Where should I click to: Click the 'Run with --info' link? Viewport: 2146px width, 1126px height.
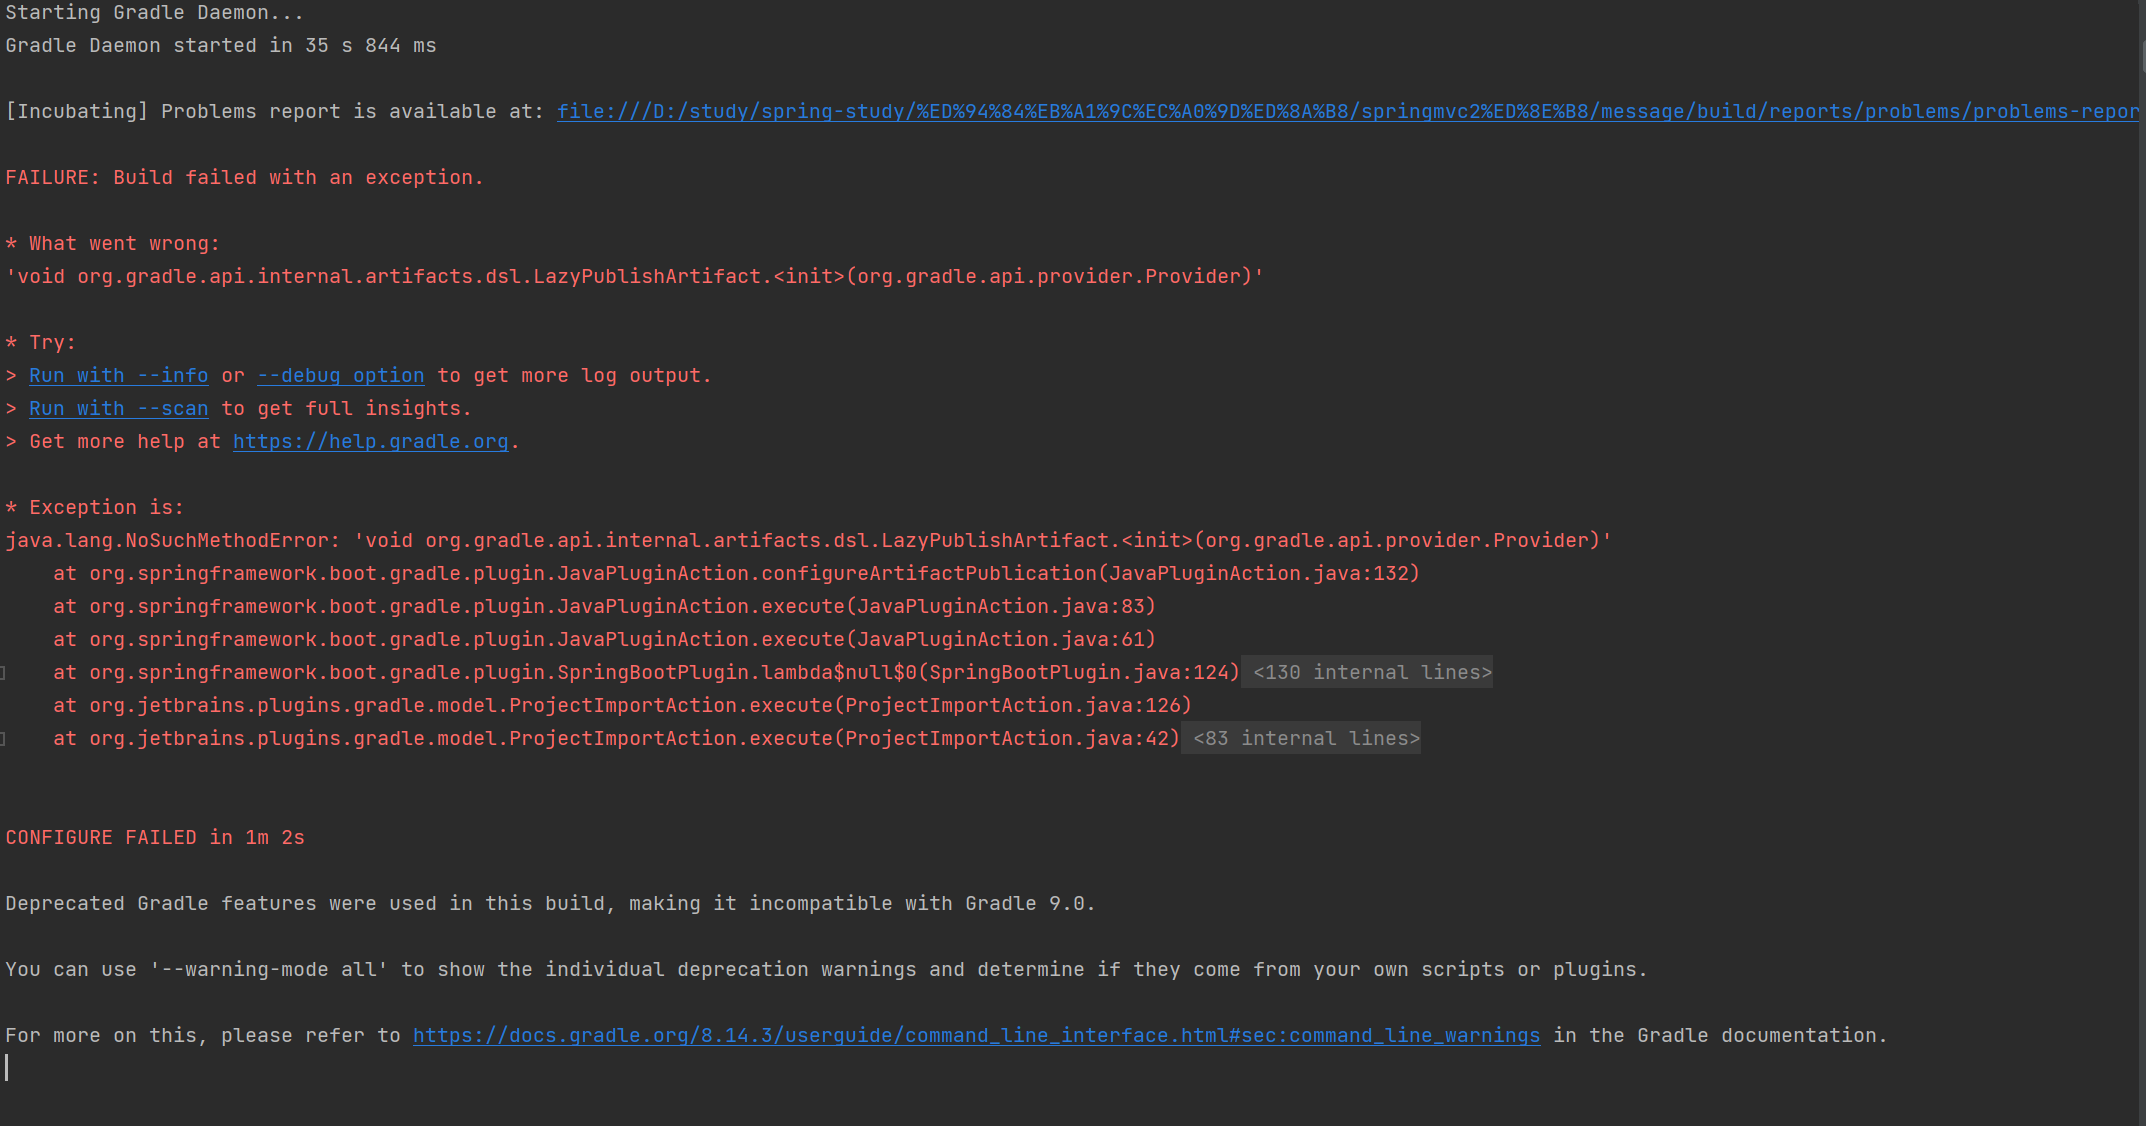118,376
